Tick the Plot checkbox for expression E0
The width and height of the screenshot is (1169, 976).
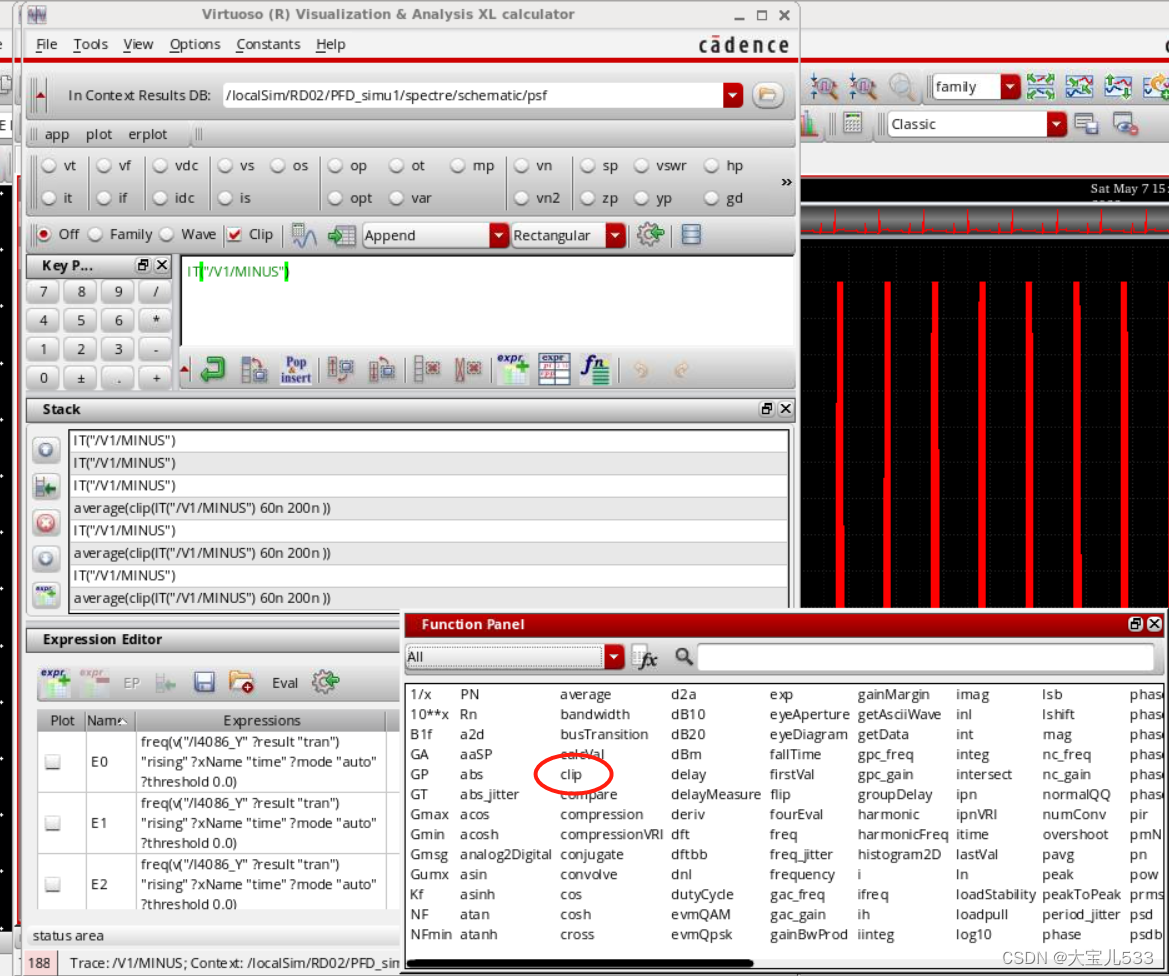click(53, 762)
